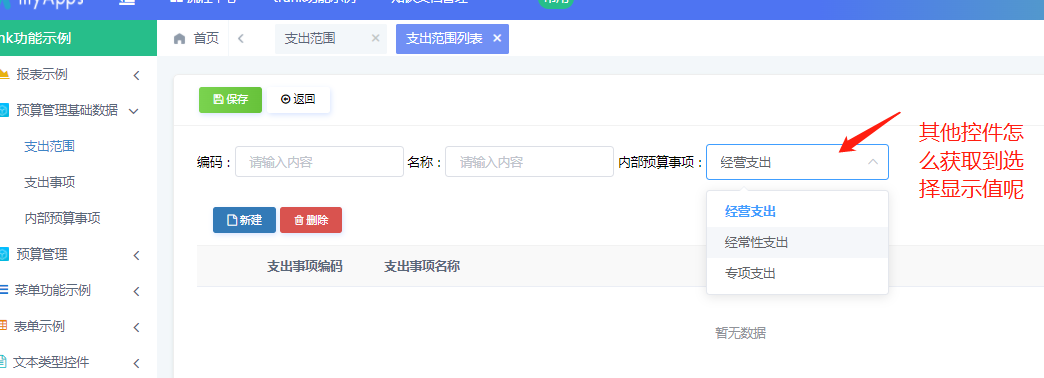Choose 经常性支出 in the dropdown list
Screen dimensions: 1044x378
click(x=797, y=243)
